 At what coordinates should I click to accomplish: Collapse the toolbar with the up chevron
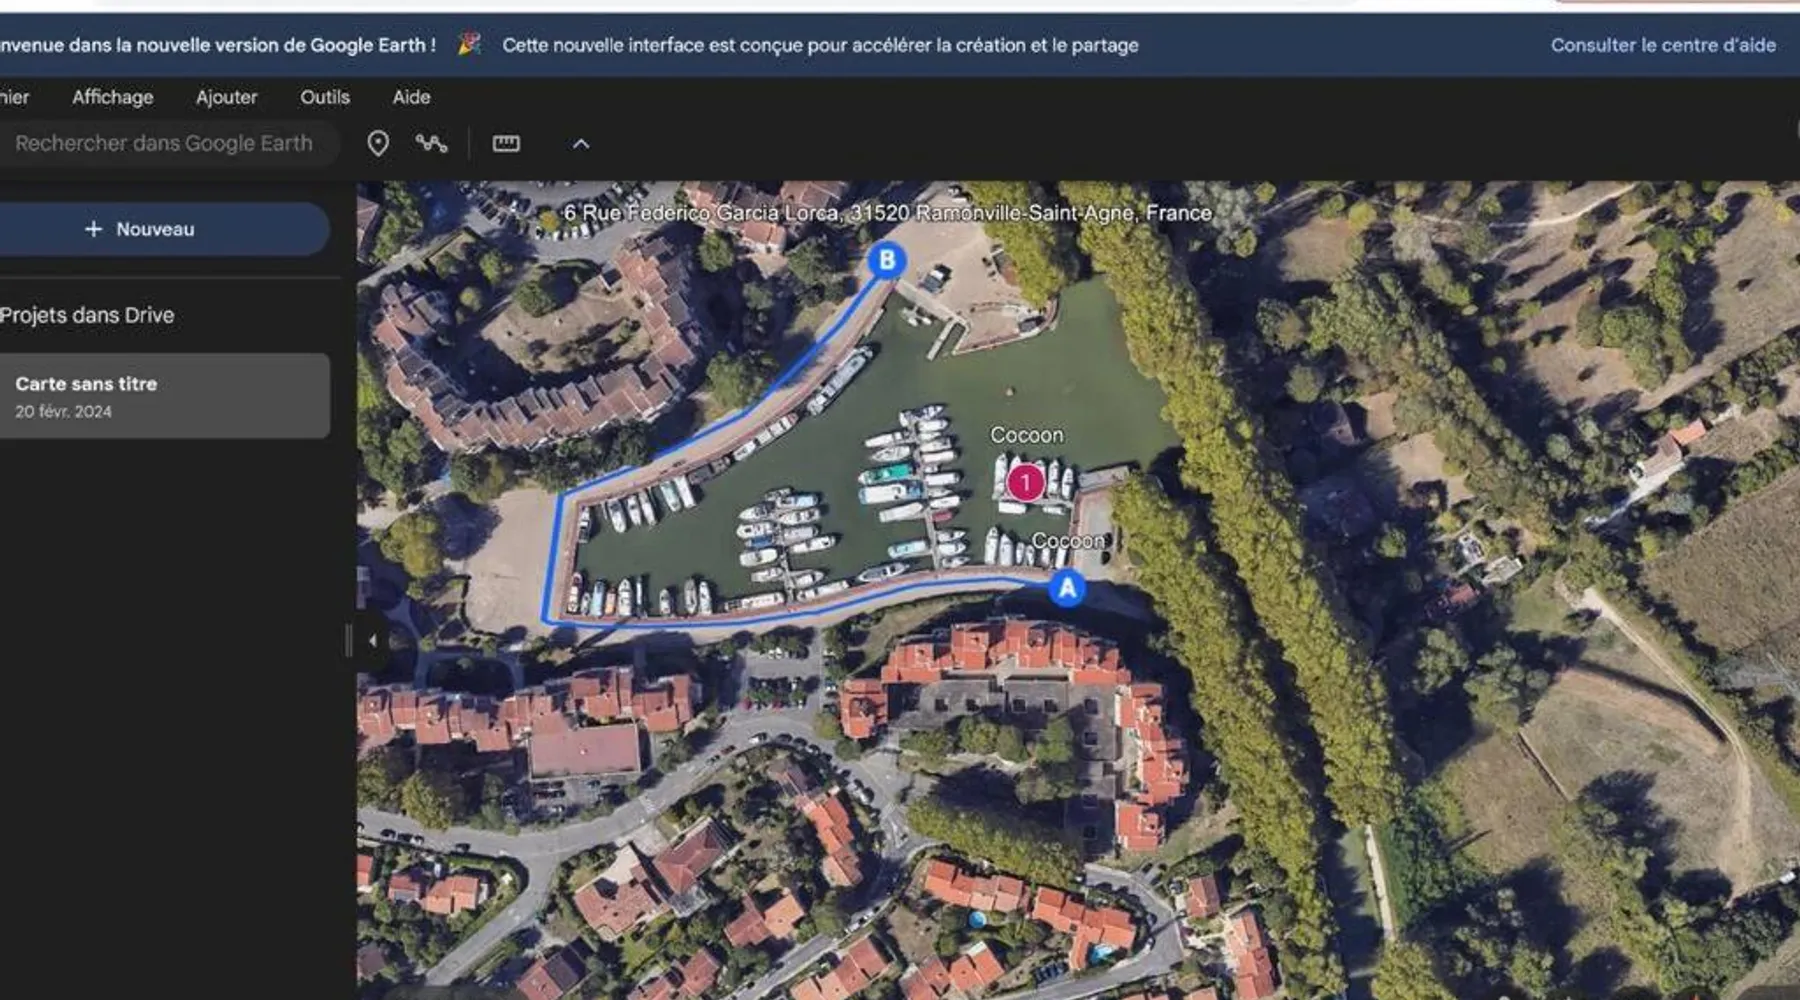pos(581,144)
